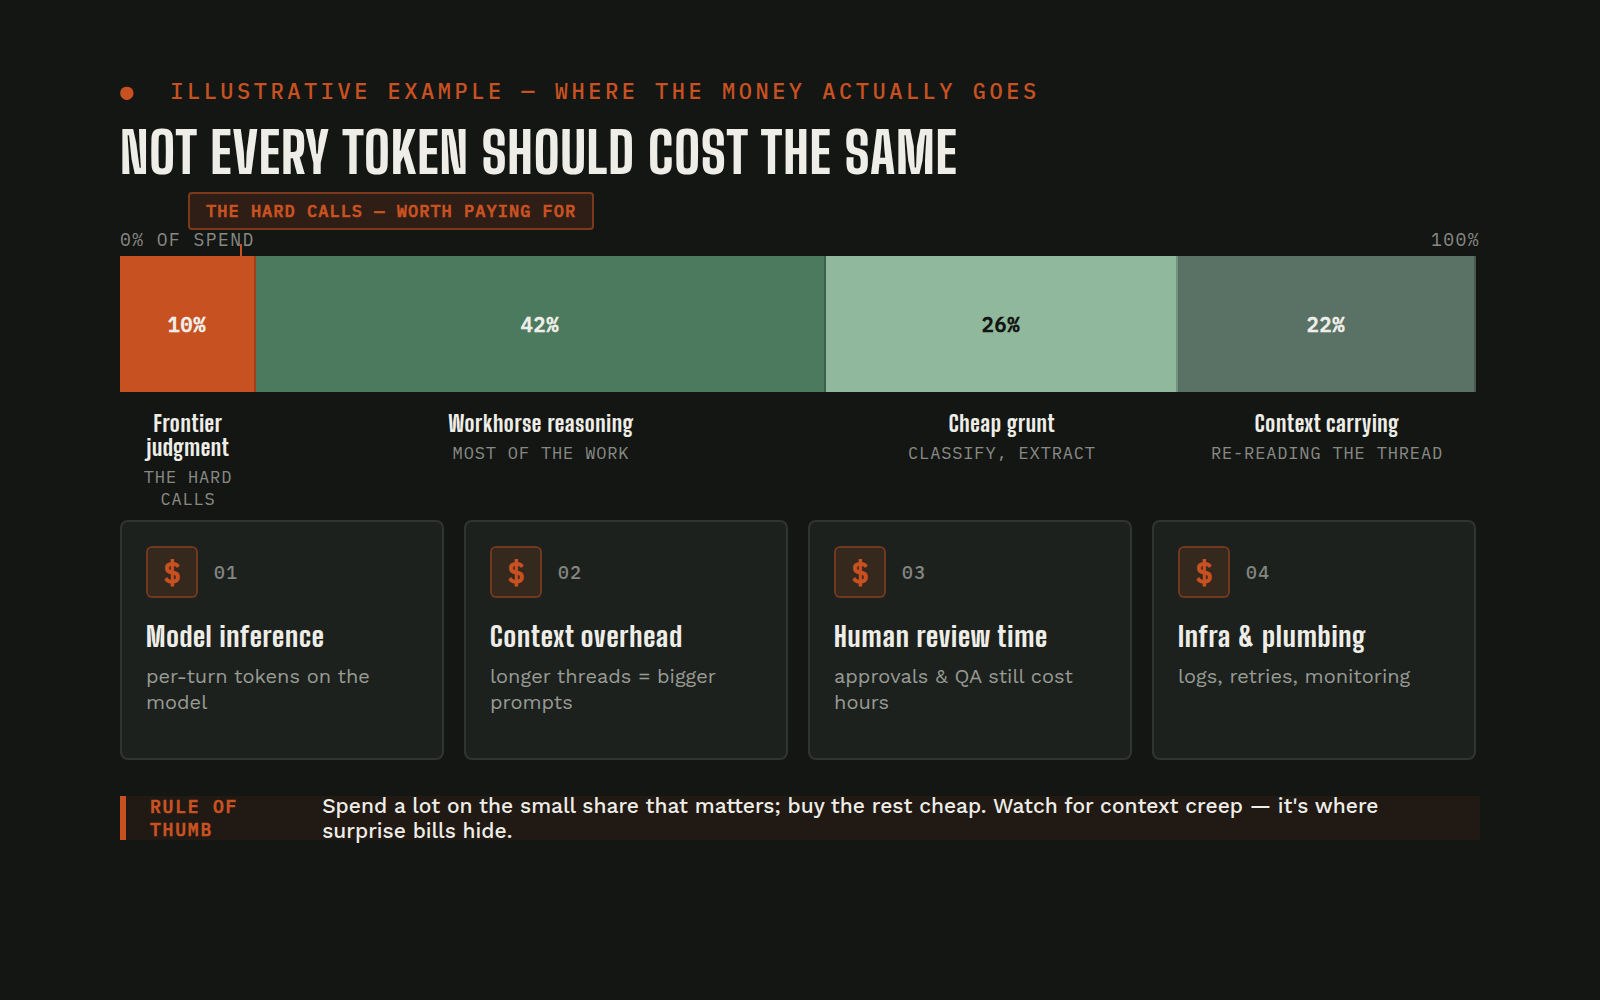The image size is (1600, 1000).
Task: Click the 'Frontier judgment' label
Action: tap(187, 435)
